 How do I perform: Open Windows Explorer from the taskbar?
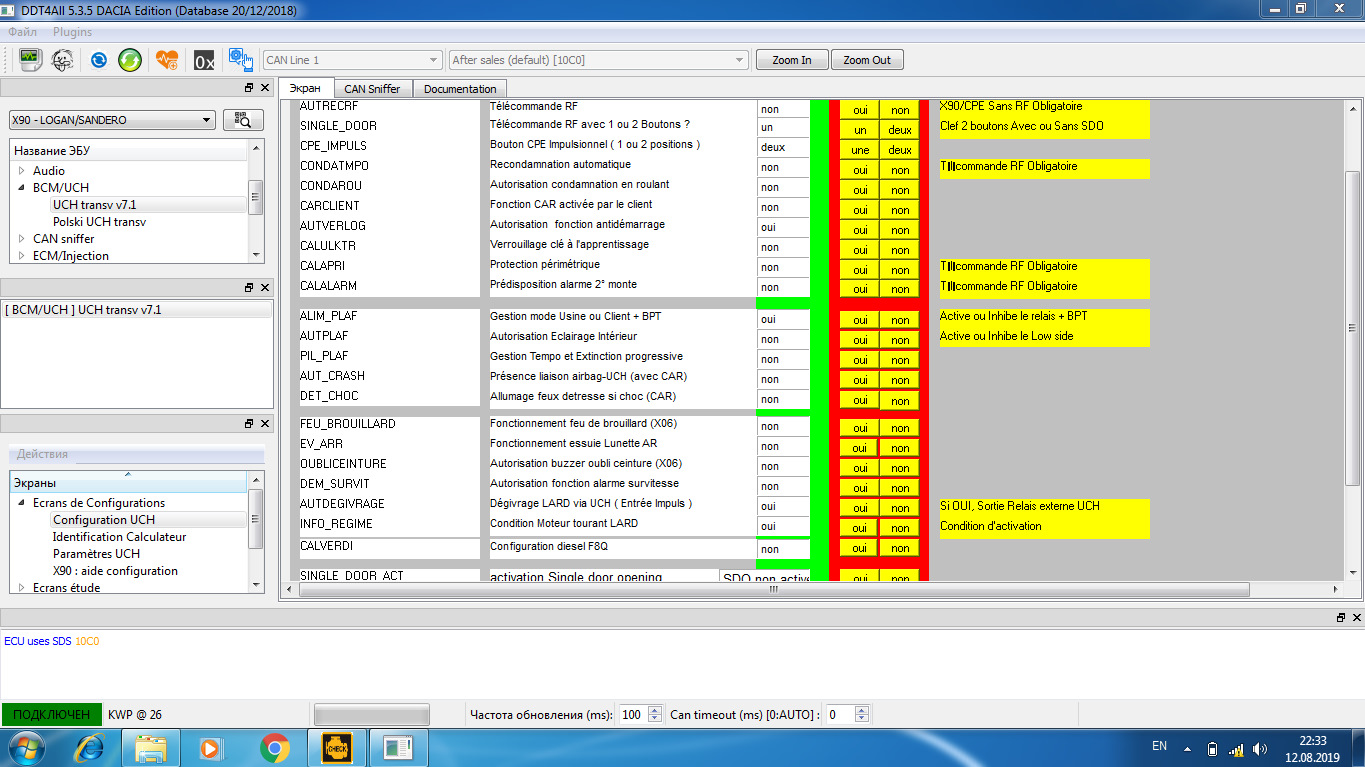click(151, 747)
